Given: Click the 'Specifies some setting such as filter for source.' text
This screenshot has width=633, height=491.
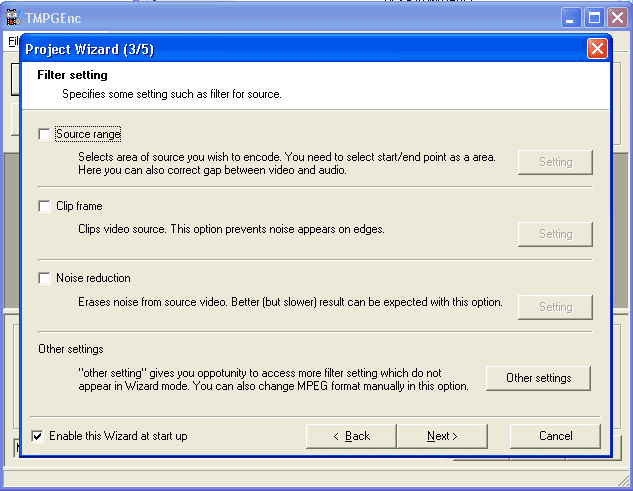Looking at the screenshot, I should pyautogui.click(x=172, y=94).
